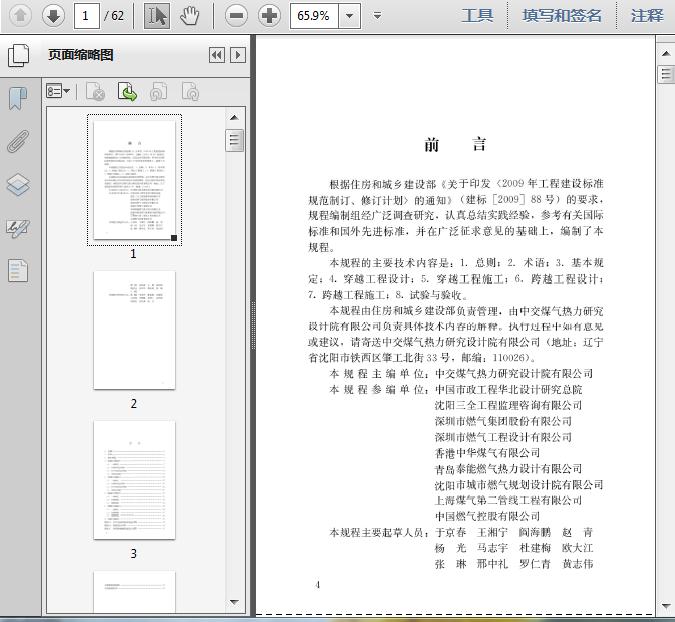The height and width of the screenshot is (622, 675).
Task: Open the 注释 (Comments) pane
Action: pos(647,15)
